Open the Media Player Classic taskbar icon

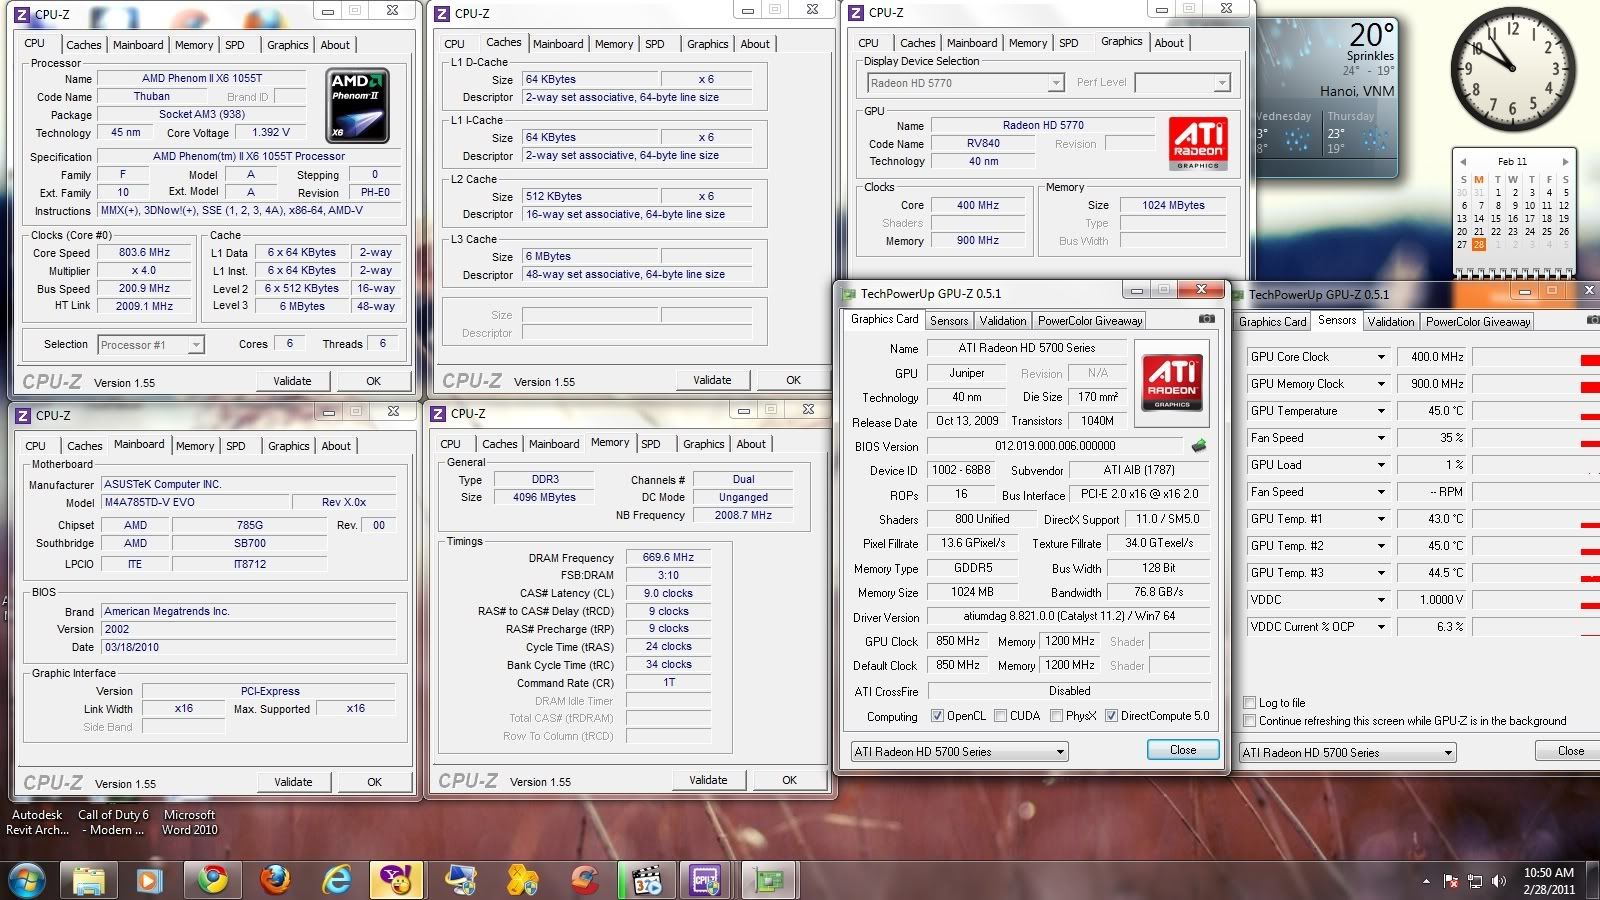(647, 880)
